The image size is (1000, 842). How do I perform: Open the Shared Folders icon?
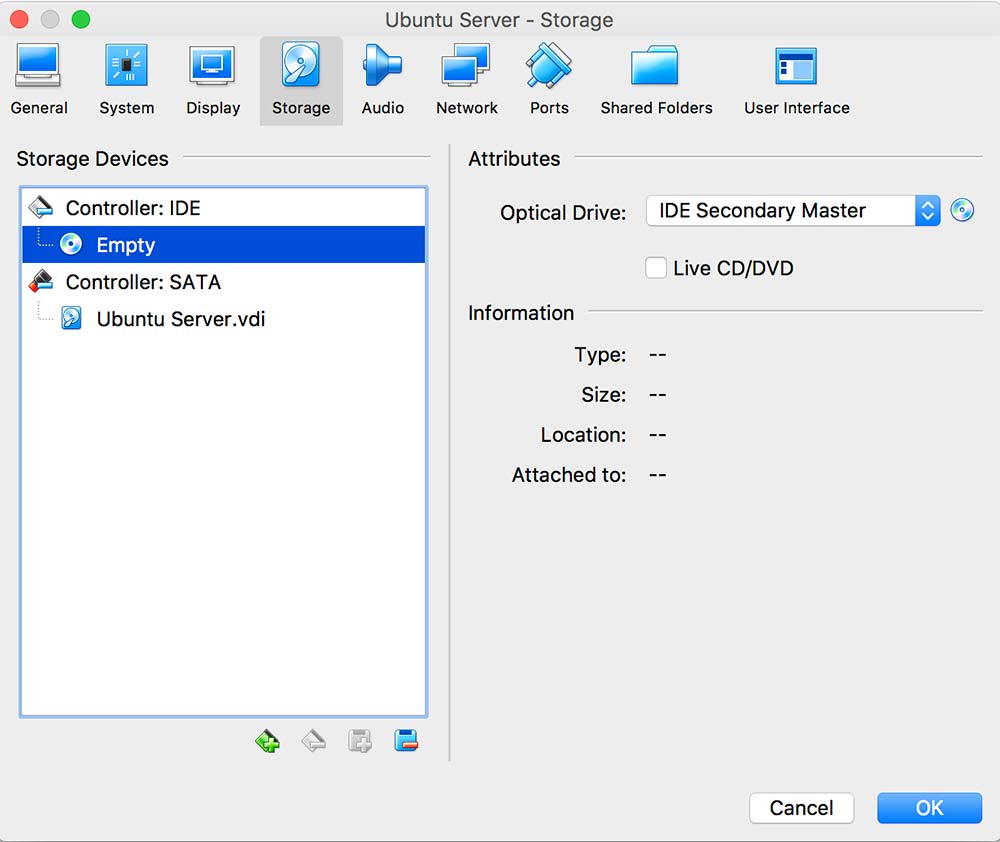click(x=656, y=80)
